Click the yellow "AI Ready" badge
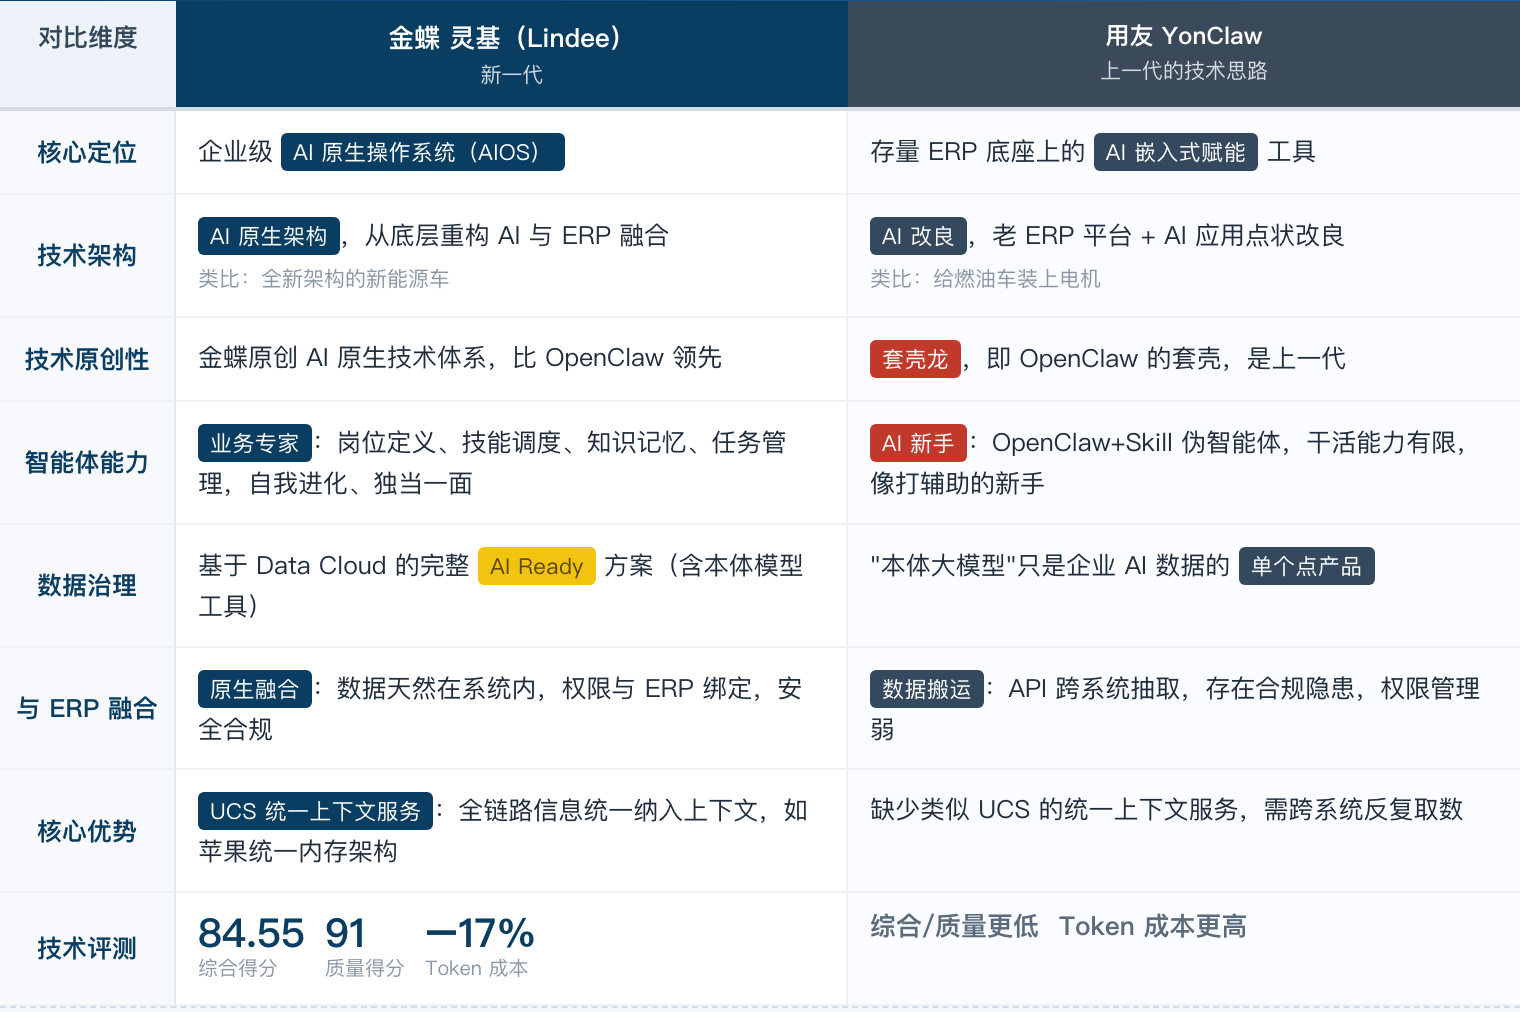This screenshot has width=1520, height=1012. tap(537, 566)
